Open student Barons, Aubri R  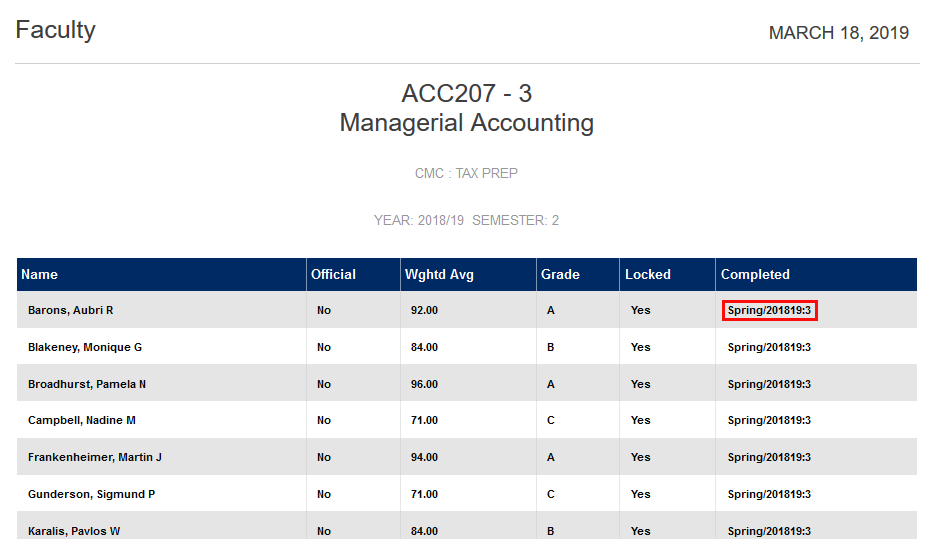pos(70,311)
